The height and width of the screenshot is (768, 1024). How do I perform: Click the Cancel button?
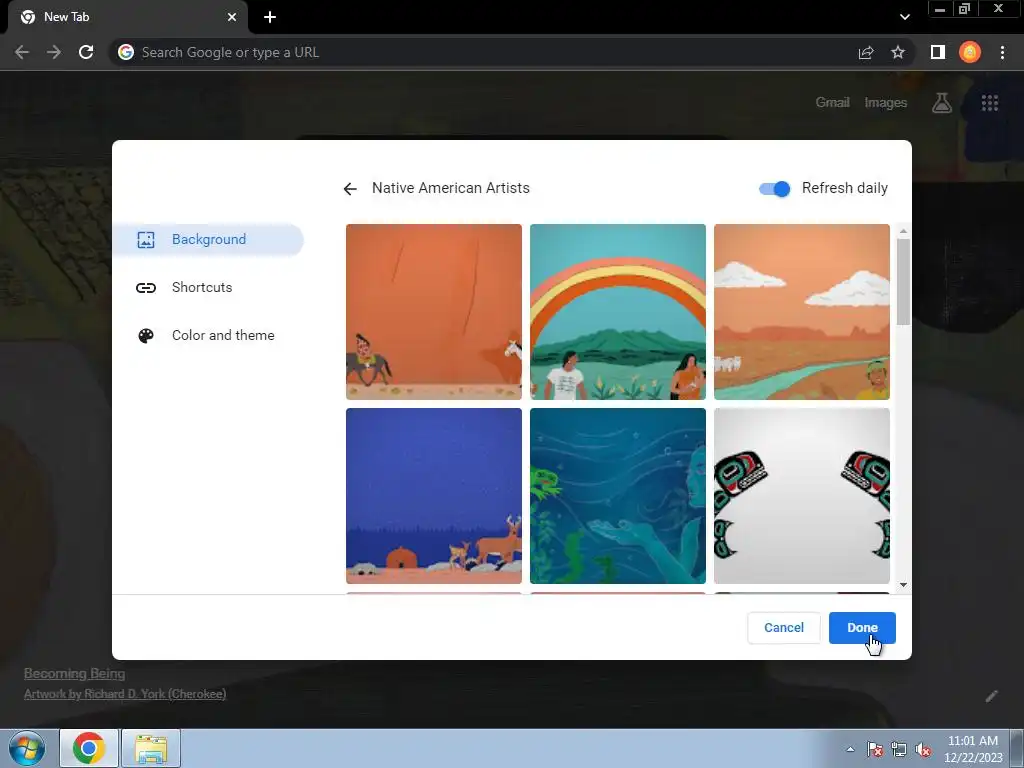click(x=784, y=628)
